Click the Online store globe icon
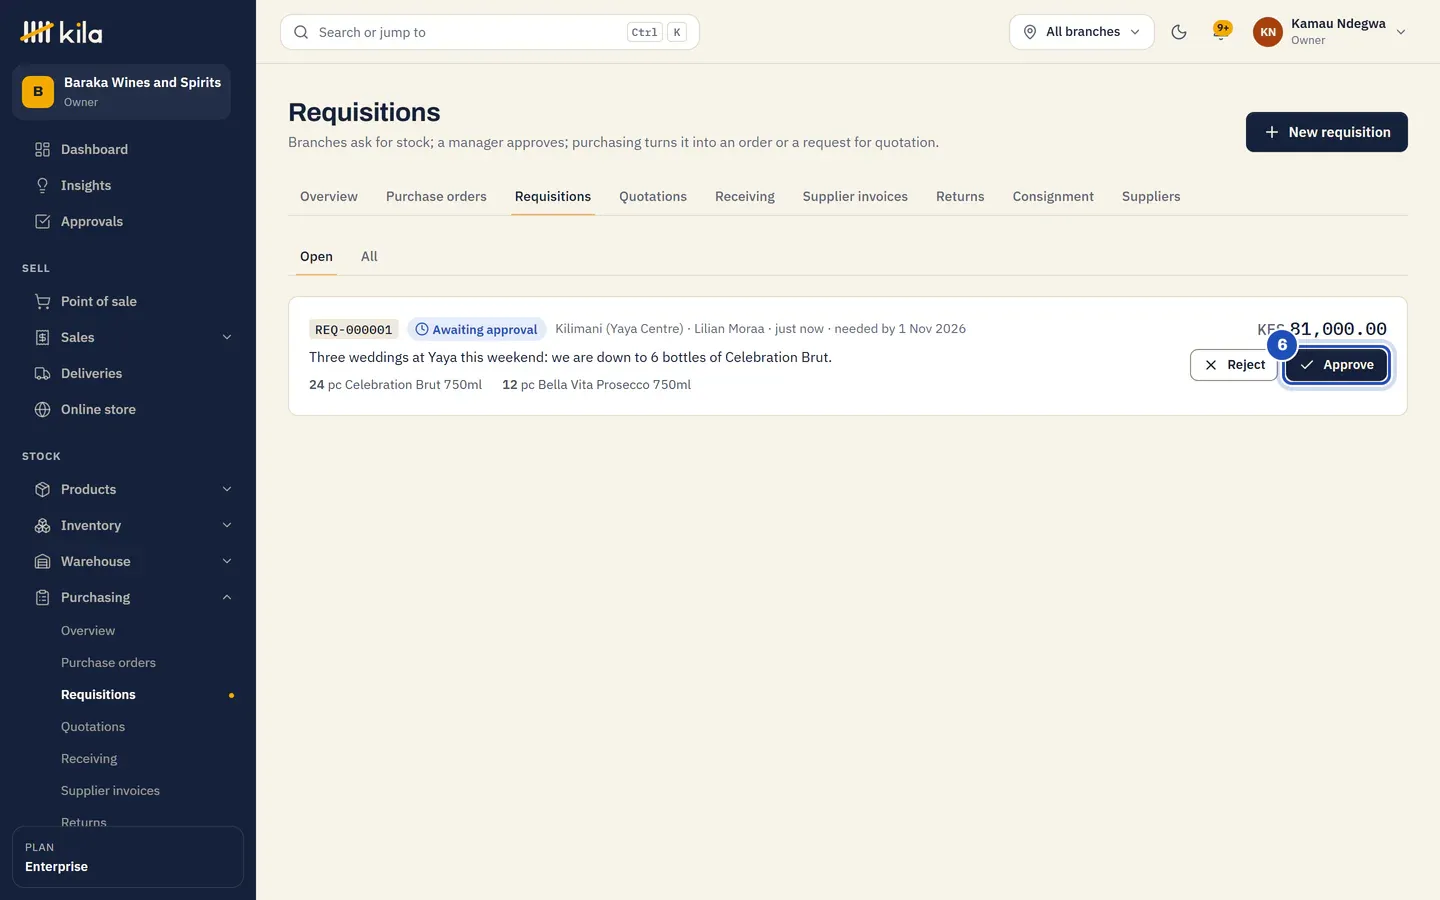Viewport: 1440px width, 900px height. pyautogui.click(x=42, y=410)
